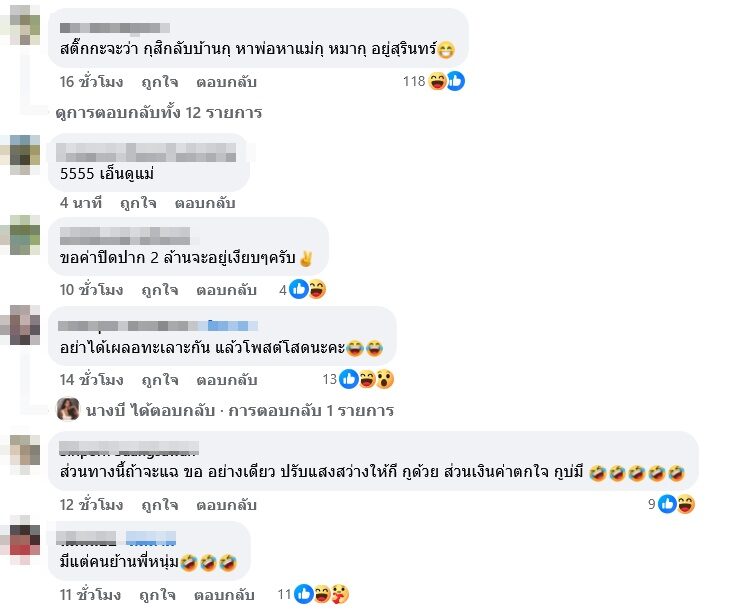747x611 pixels.
Task: Click the like icon beside count 9
Action: coord(667,504)
